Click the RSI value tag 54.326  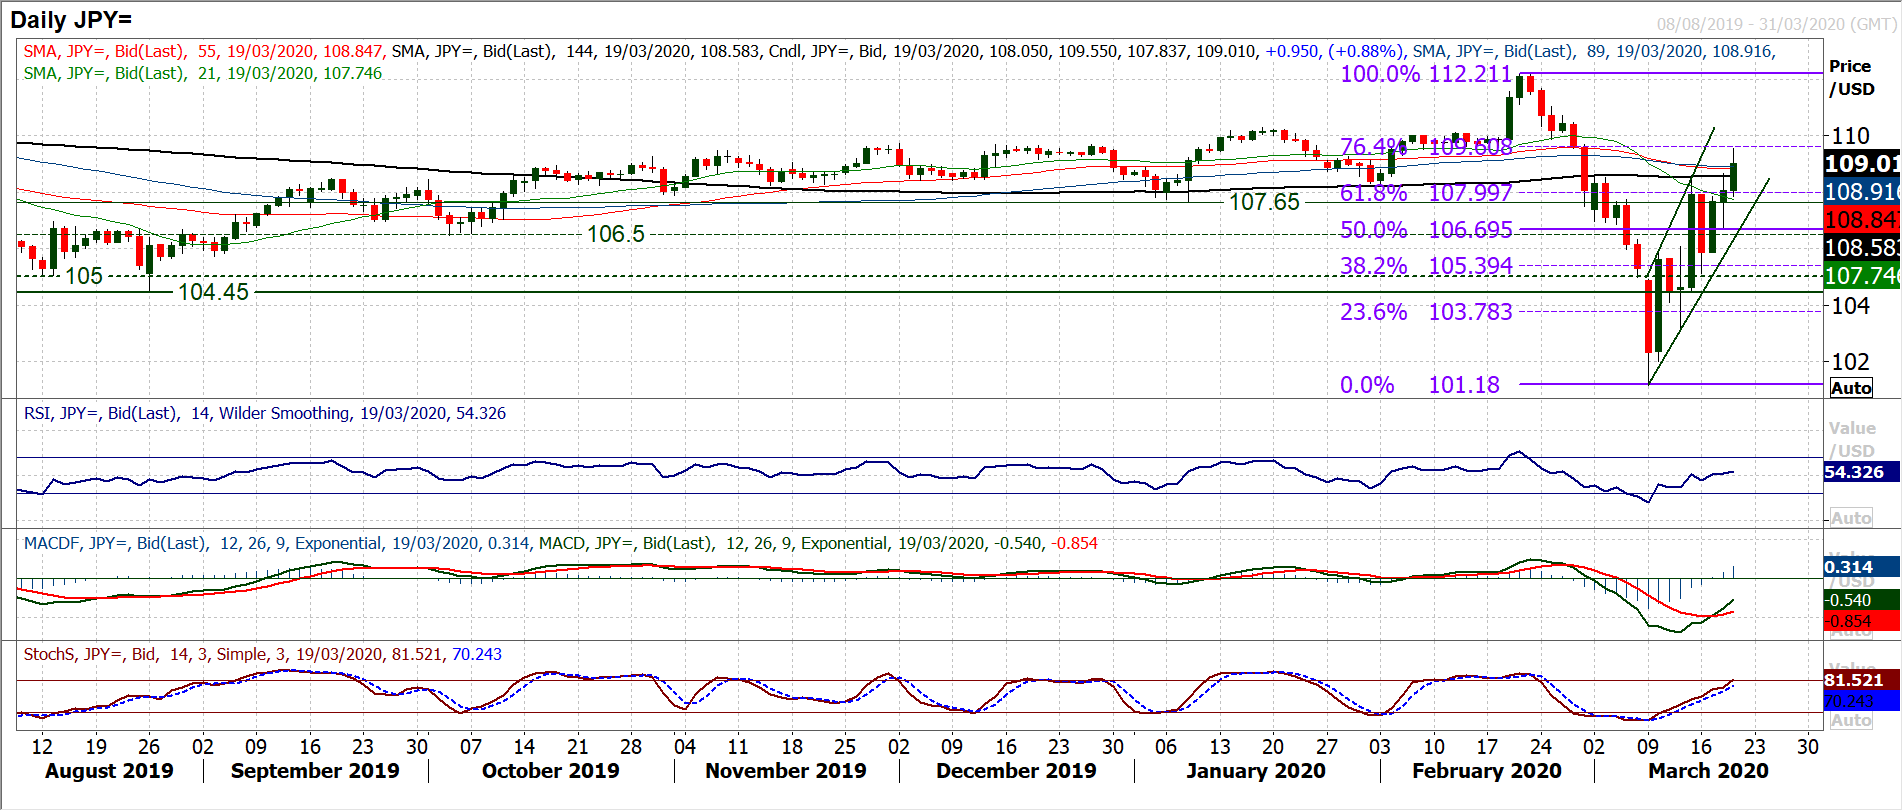pos(1861,472)
